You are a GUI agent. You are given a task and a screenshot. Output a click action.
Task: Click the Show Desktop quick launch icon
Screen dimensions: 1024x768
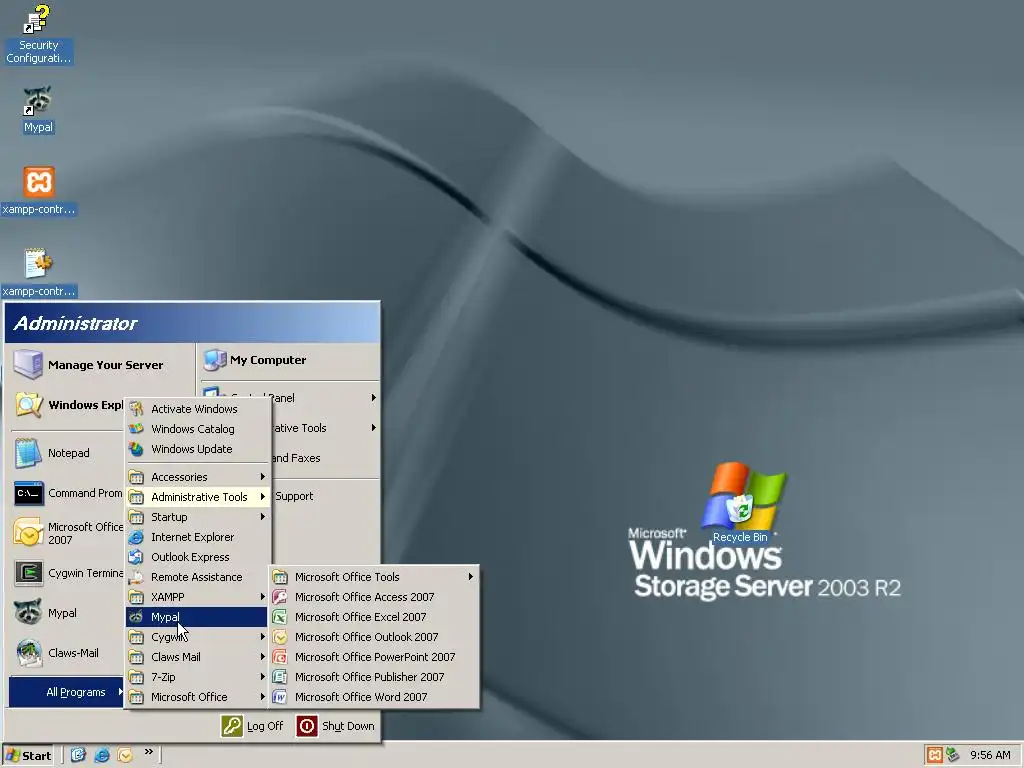tap(78, 756)
